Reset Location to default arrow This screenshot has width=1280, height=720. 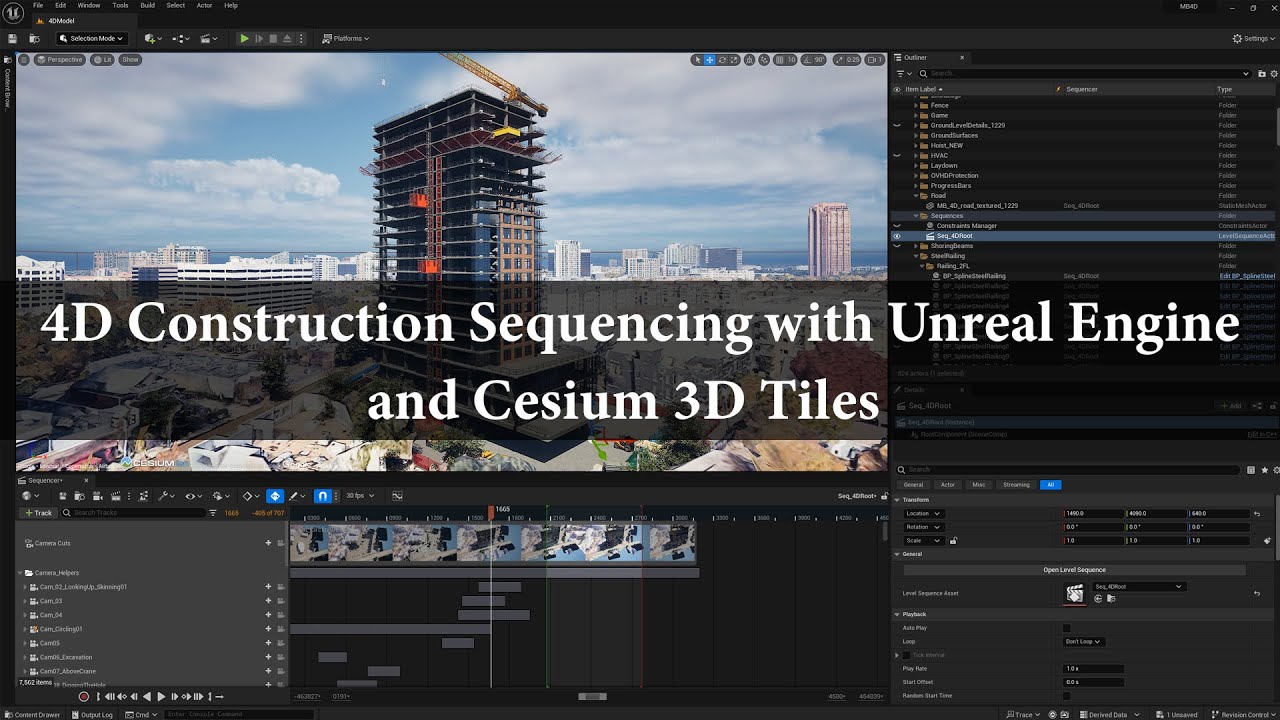[1257, 514]
